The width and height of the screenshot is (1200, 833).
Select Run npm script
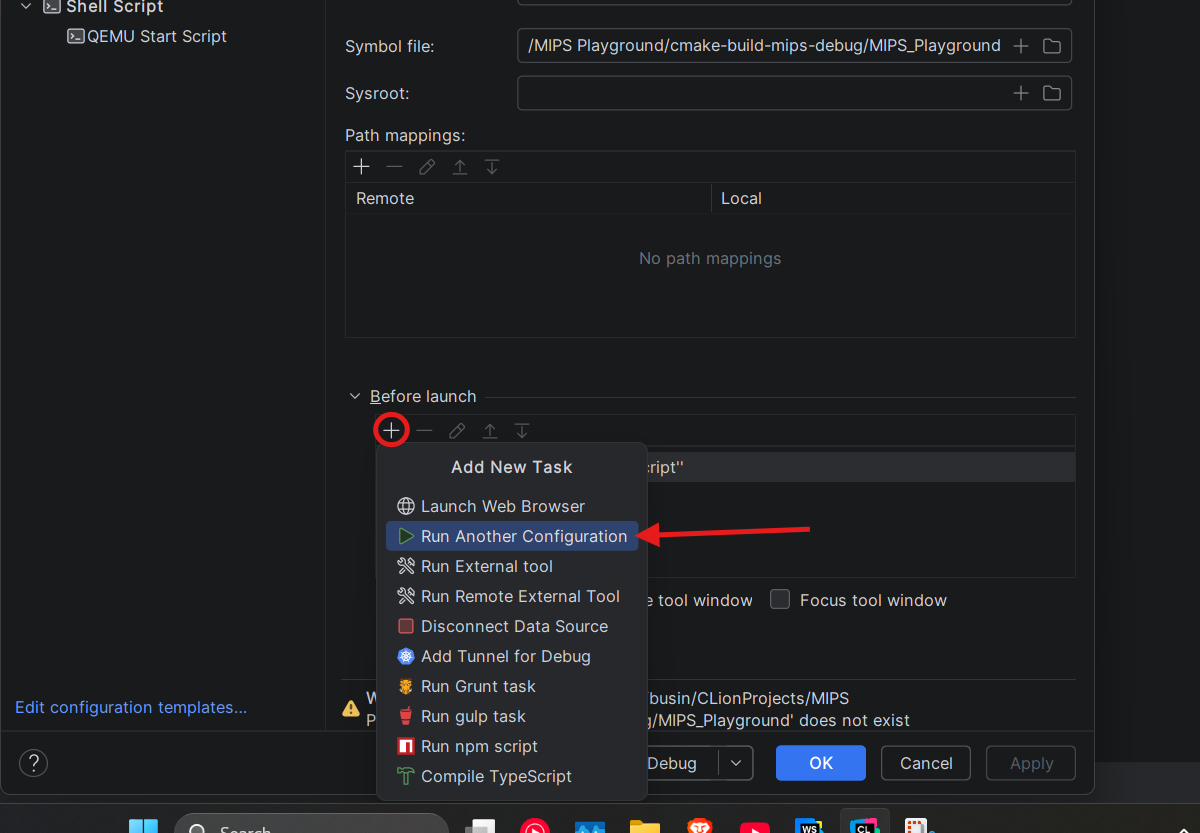[512, 746]
